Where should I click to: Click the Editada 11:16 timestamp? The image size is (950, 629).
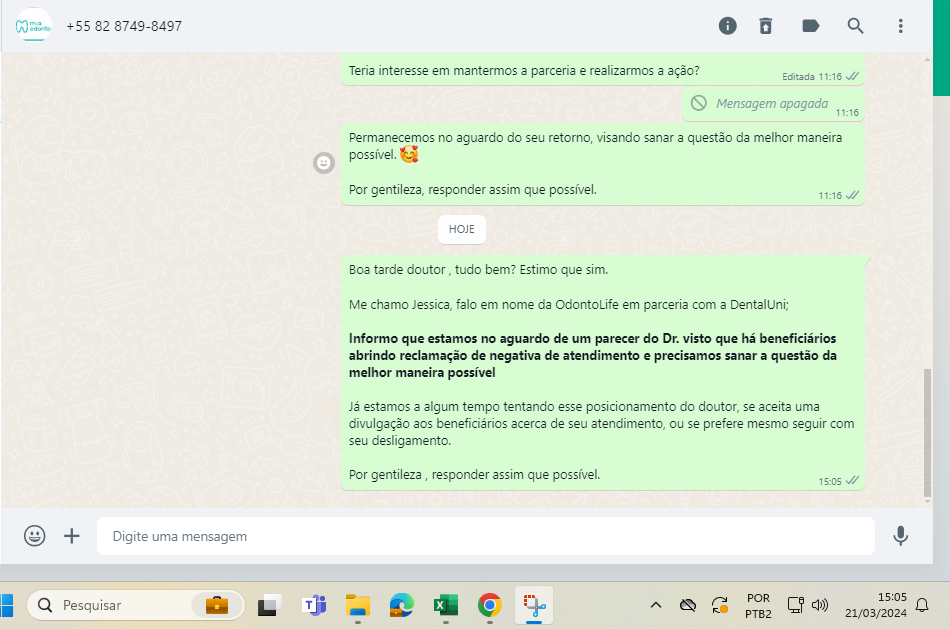tap(812, 77)
